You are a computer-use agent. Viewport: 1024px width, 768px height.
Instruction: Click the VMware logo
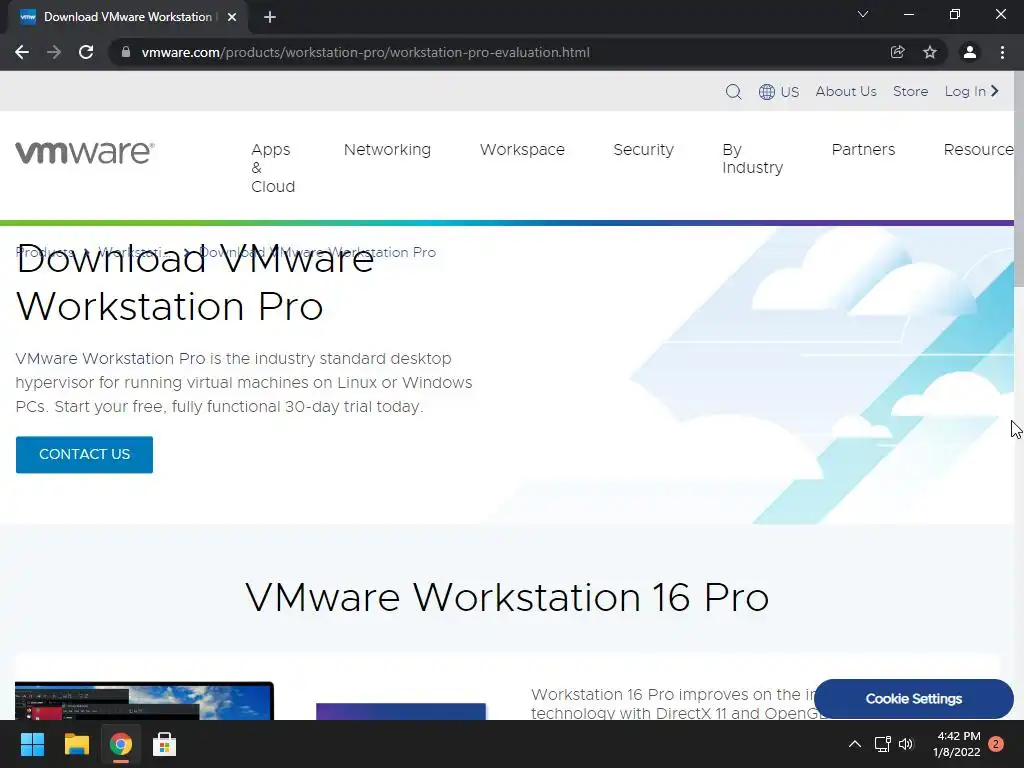coord(85,153)
